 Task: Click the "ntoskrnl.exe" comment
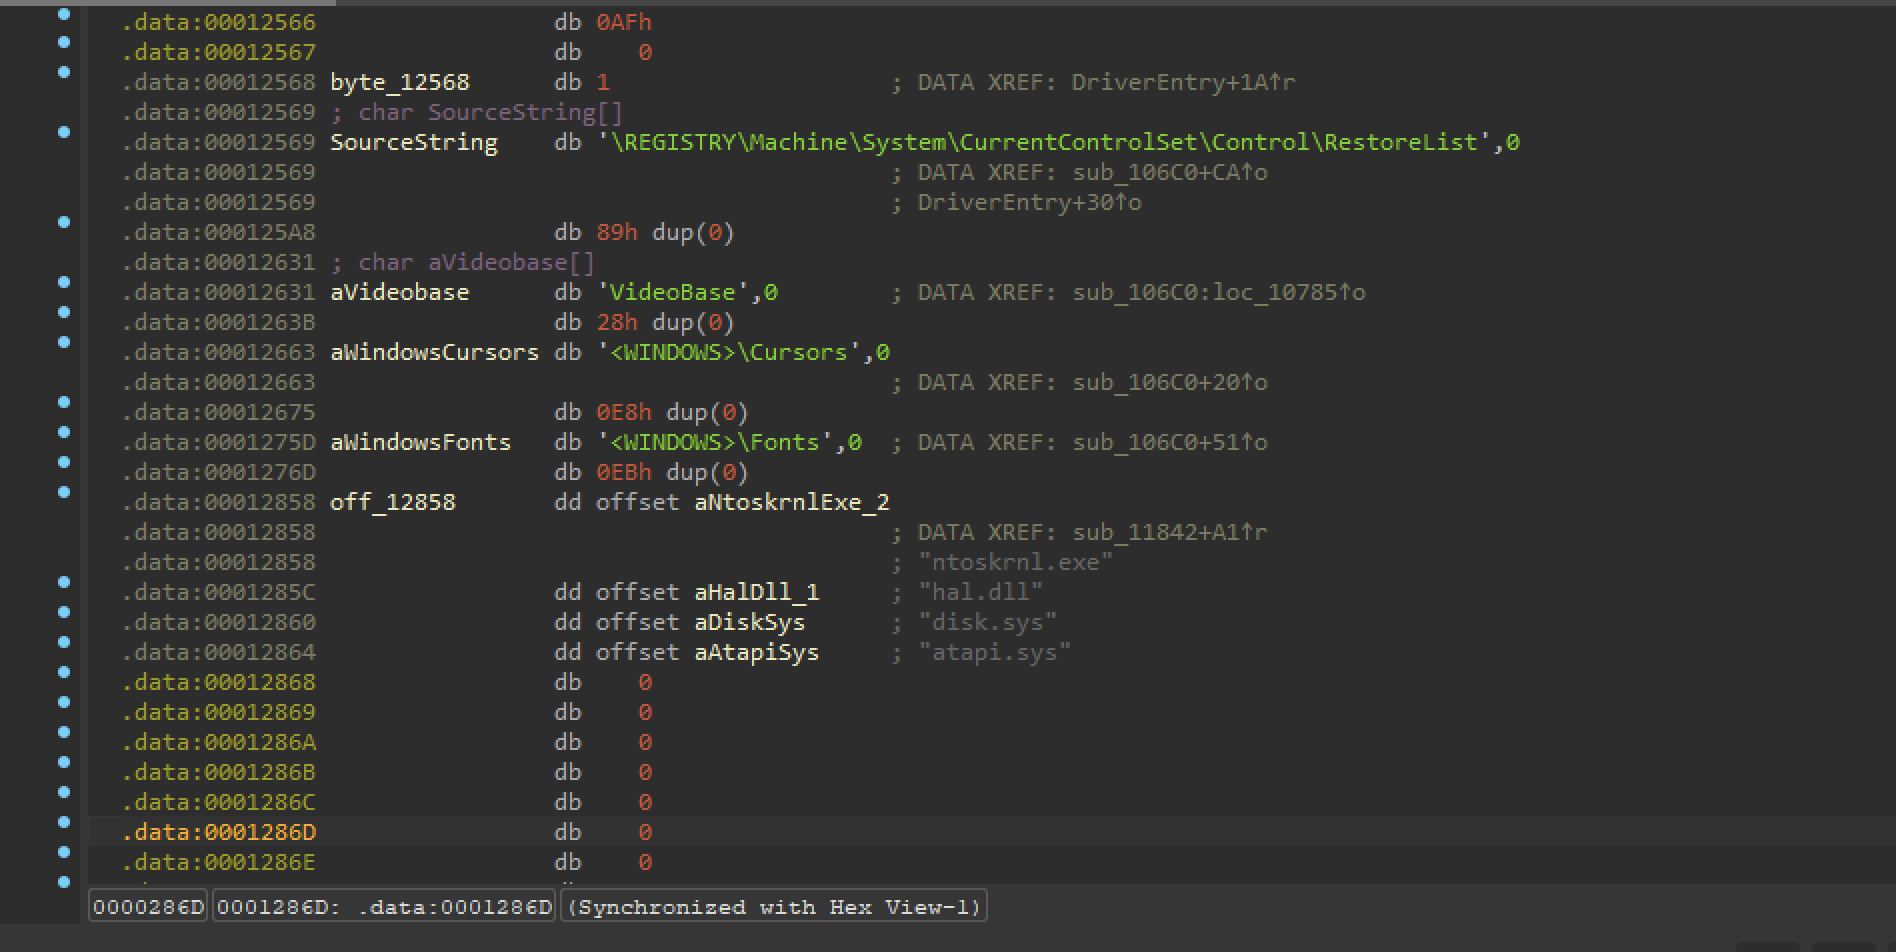point(1015,562)
